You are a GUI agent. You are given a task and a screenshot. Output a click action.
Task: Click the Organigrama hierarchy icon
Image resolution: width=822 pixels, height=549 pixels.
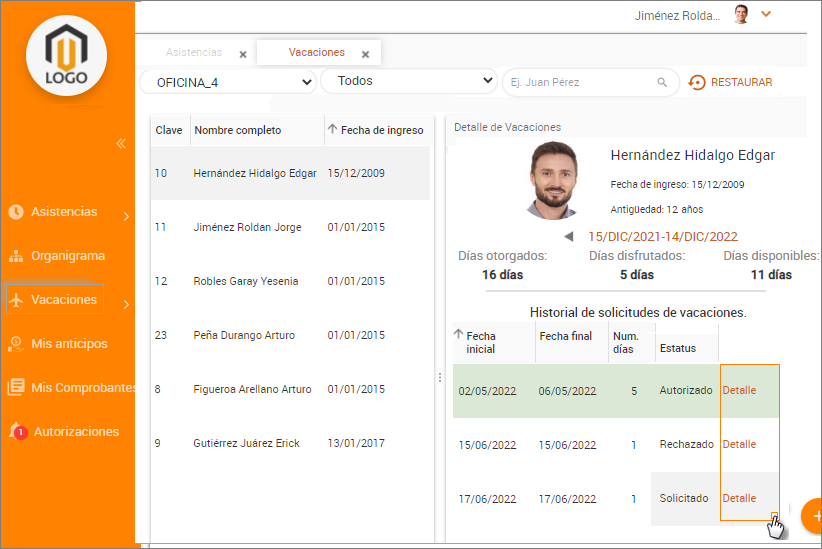[x=16, y=256]
